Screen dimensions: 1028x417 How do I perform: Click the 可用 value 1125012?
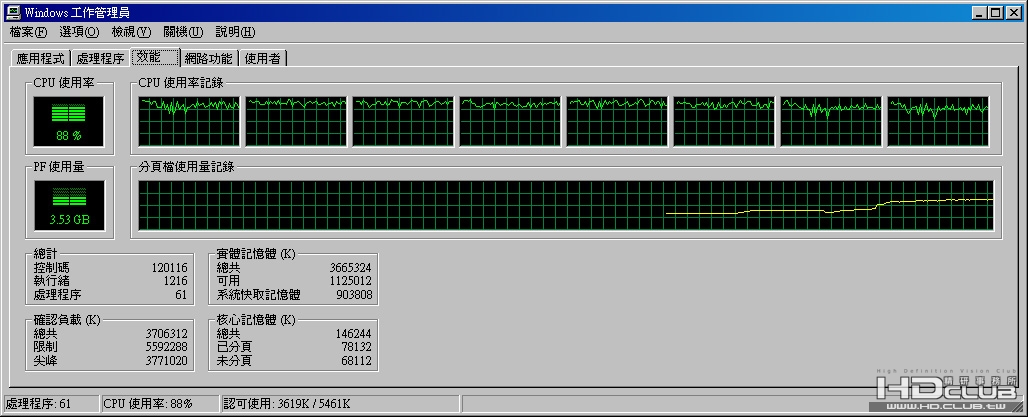pos(351,281)
